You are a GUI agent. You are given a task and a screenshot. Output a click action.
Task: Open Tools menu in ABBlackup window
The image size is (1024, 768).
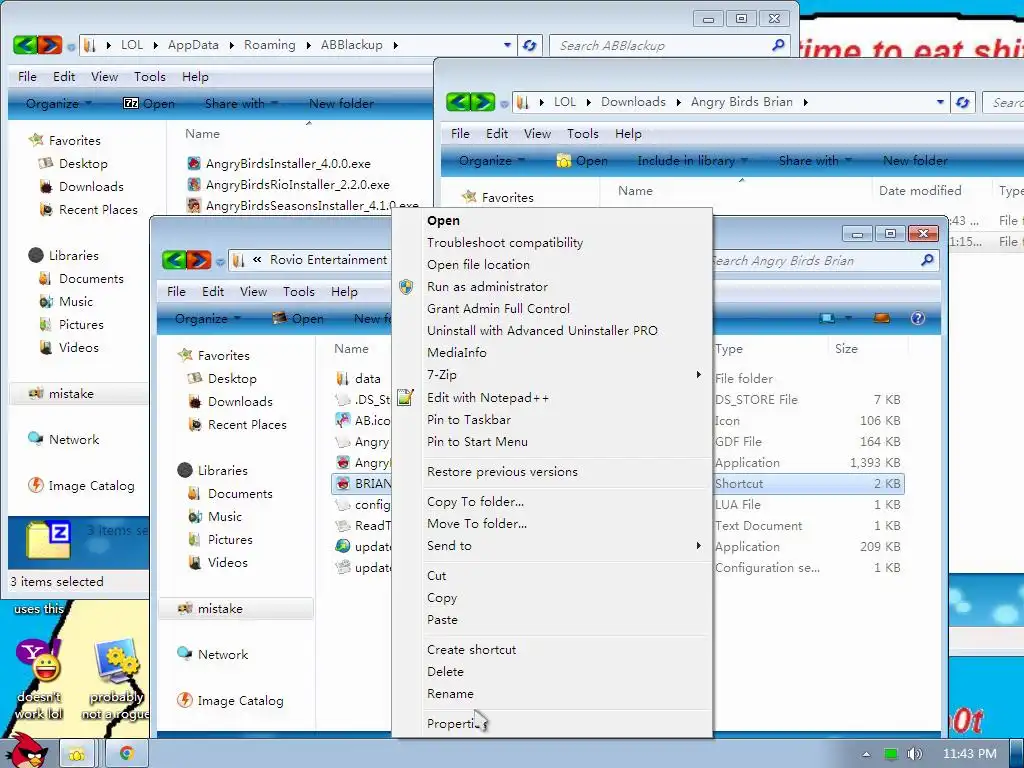[x=150, y=77]
